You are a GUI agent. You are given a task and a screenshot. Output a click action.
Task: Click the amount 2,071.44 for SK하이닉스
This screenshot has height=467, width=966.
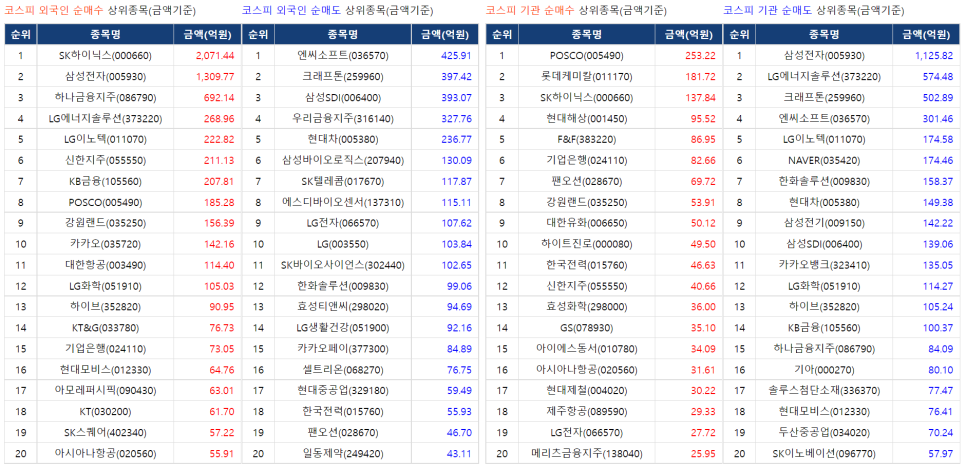[215, 55]
